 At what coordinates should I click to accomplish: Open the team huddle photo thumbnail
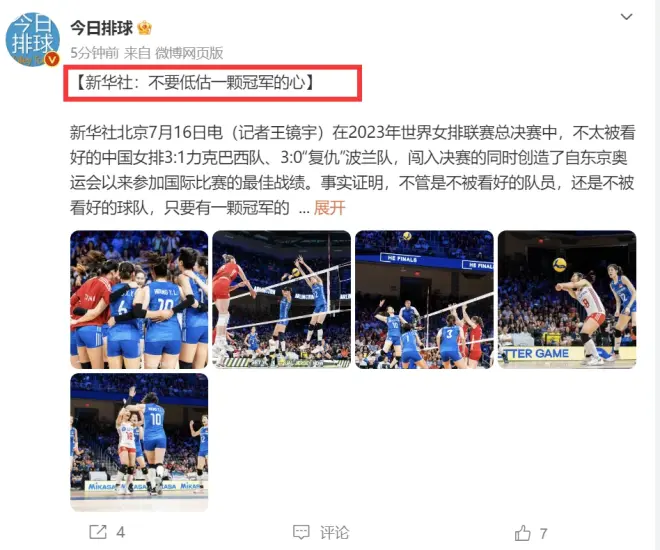click(x=139, y=300)
